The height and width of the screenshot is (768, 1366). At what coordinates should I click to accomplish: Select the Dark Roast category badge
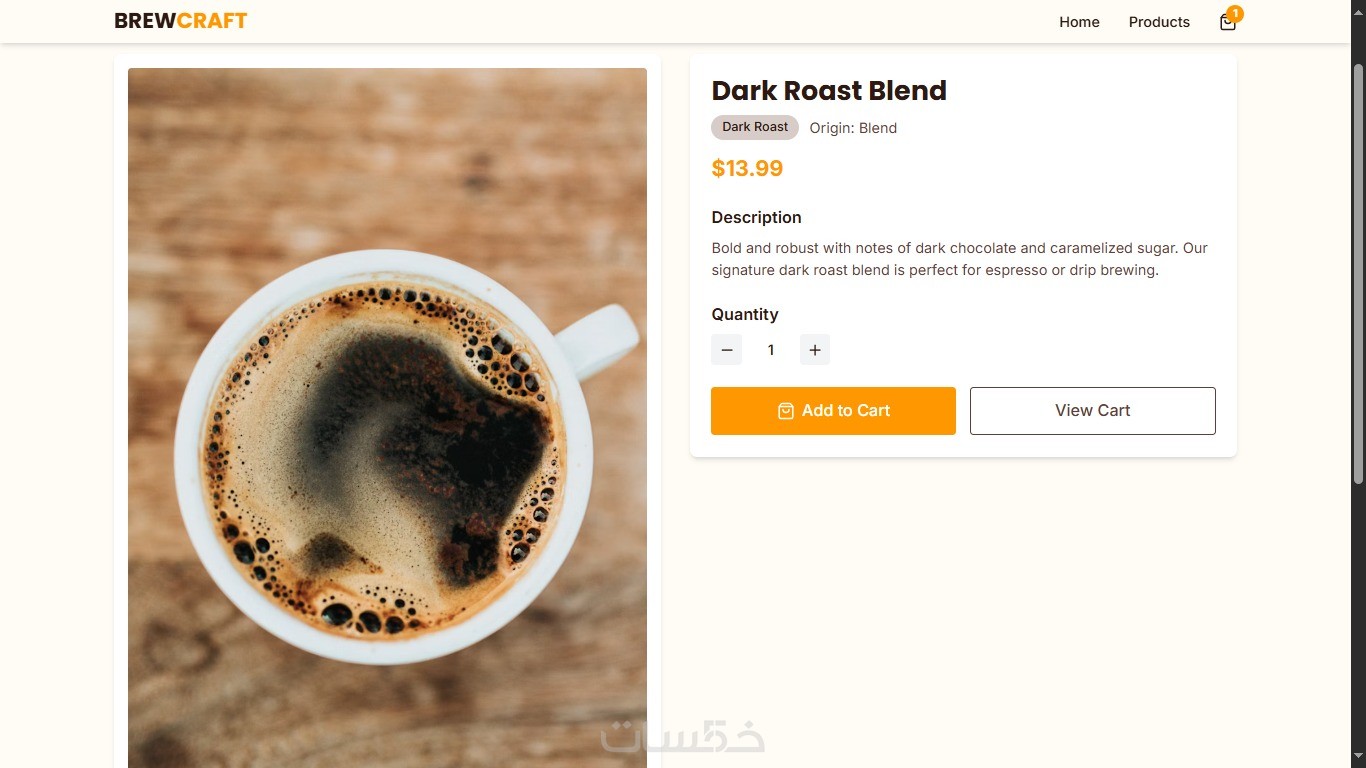[x=755, y=127]
